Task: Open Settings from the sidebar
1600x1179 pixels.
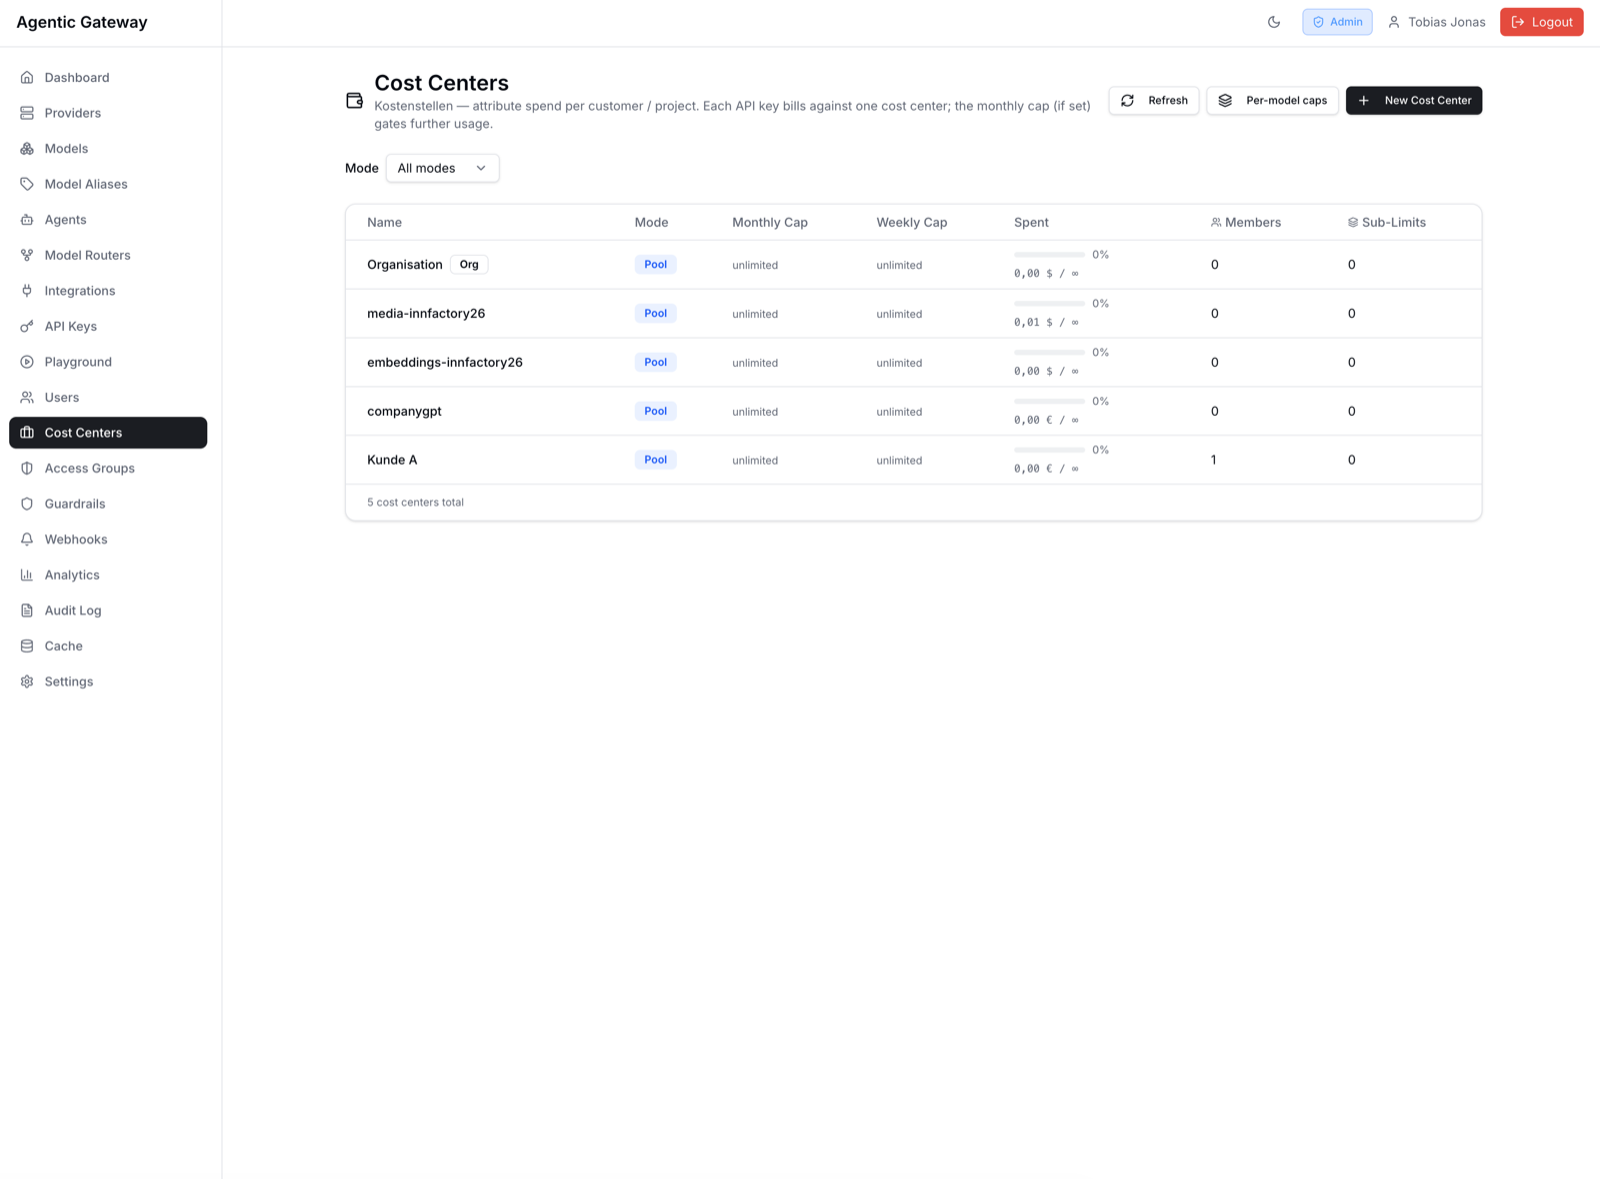Action: tap(108, 681)
